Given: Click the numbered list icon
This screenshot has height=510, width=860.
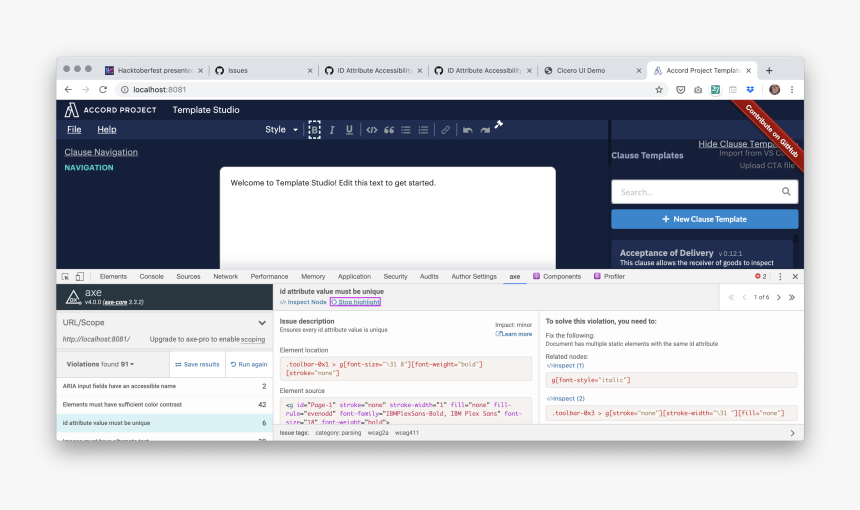Looking at the screenshot, I should tap(423, 130).
